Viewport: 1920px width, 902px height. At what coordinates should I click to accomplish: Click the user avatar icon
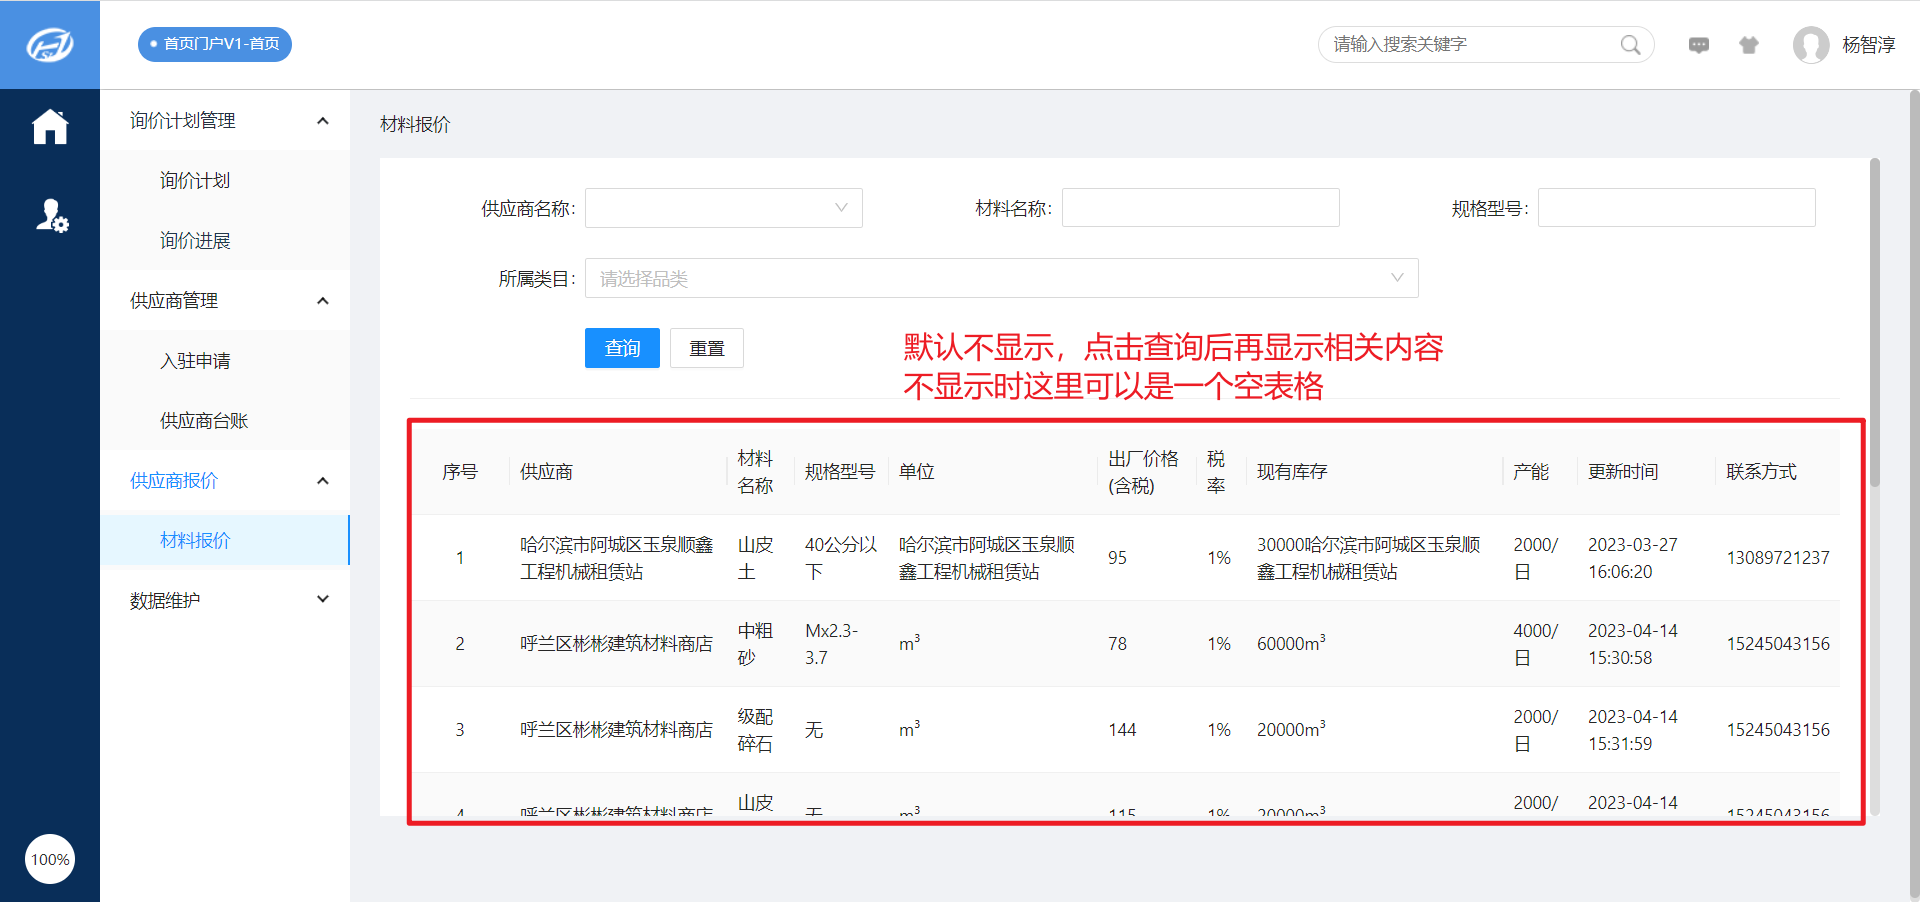pyautogui.click(x=1811, y=45)
